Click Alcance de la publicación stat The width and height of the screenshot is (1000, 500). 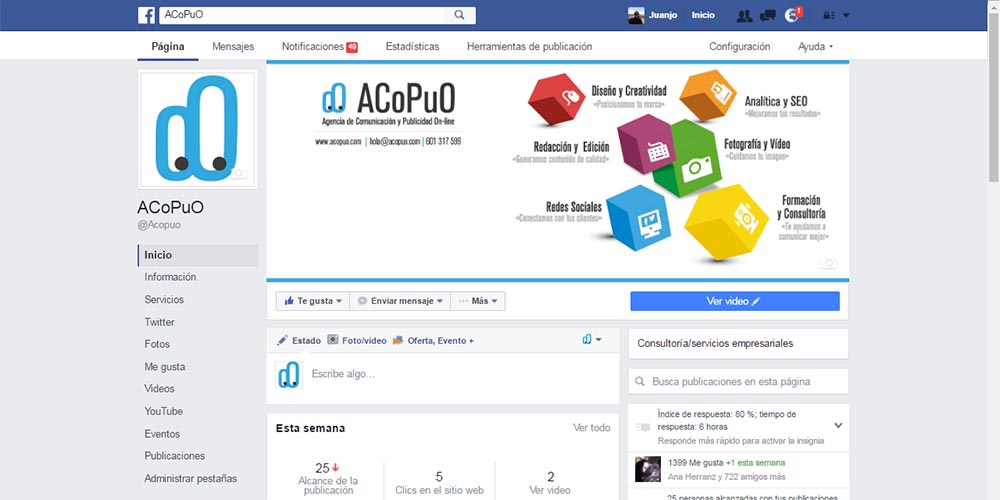[x=328, y=478]
